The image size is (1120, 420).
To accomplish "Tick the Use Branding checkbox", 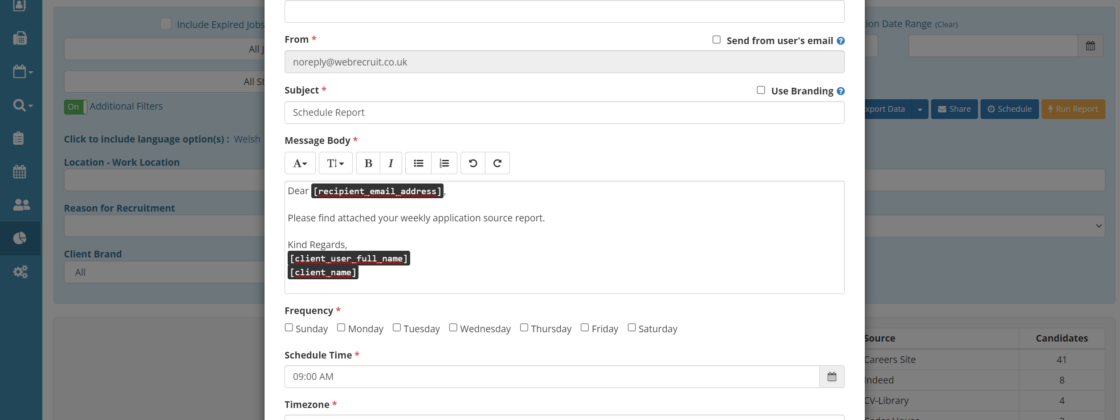I will (761, 90).
